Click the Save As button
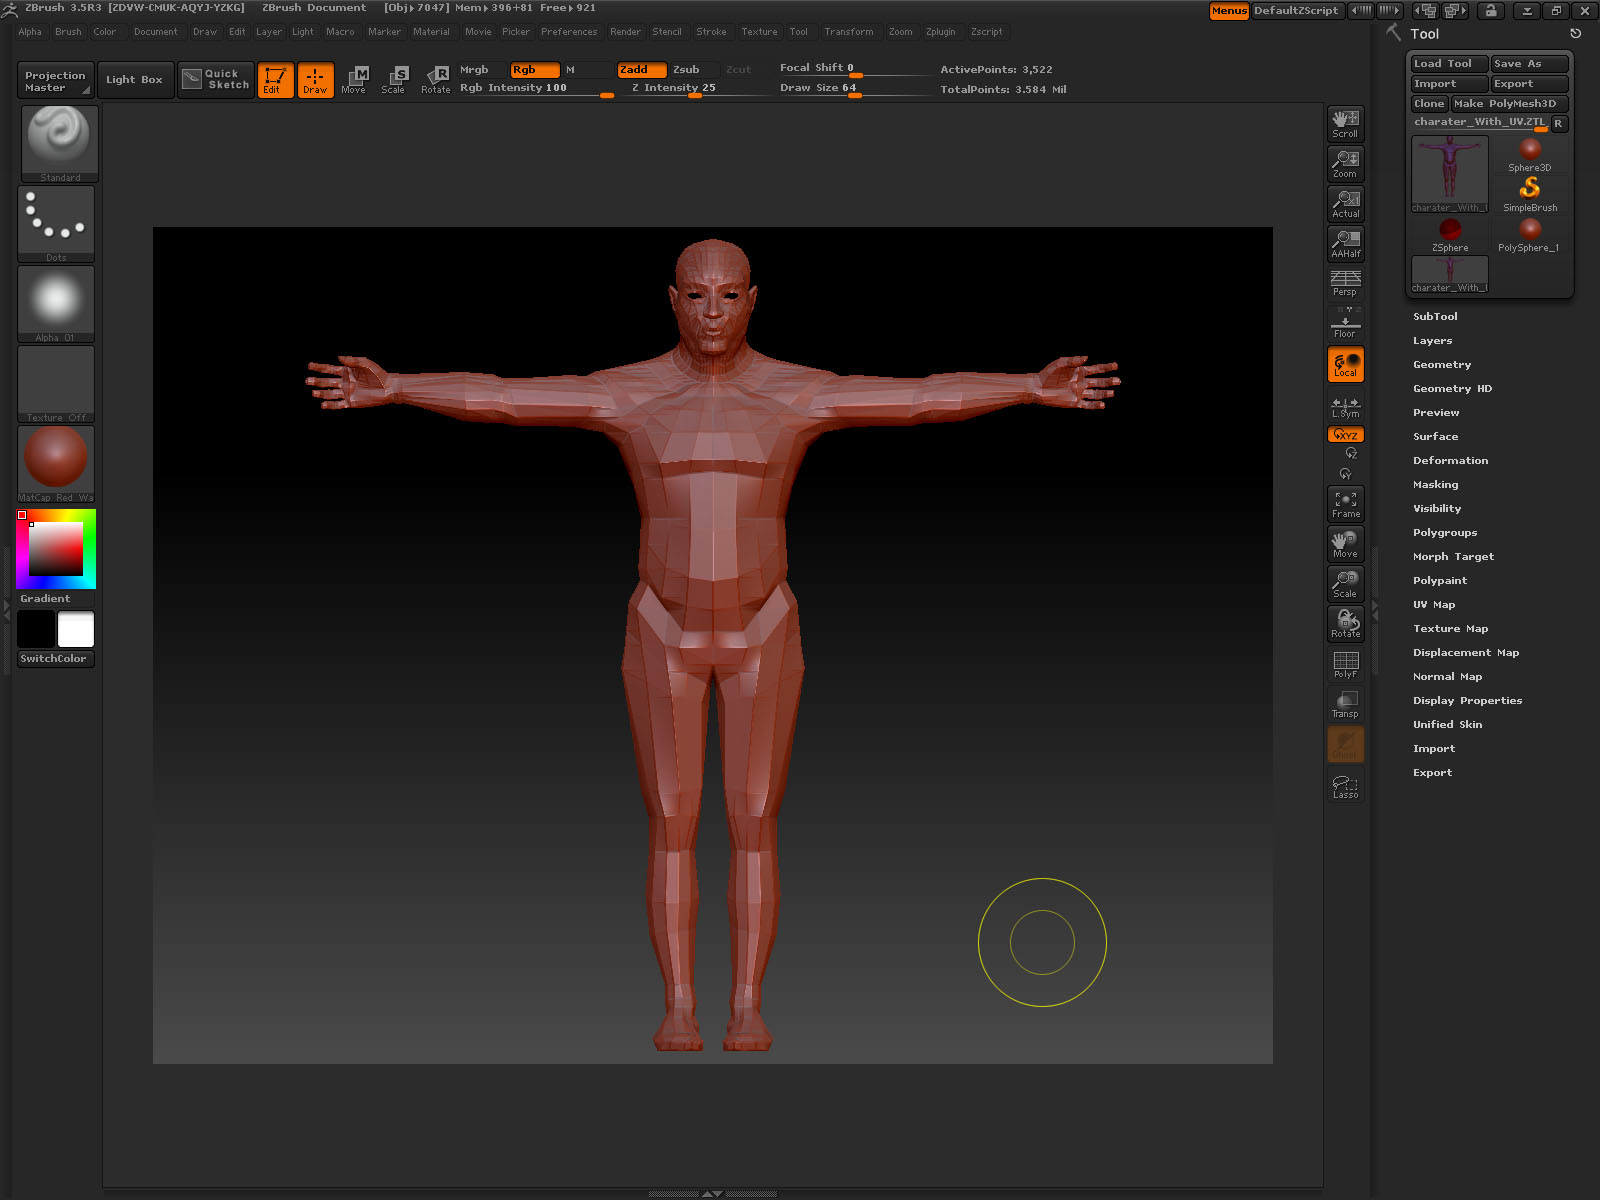This screenshot has height=1200, width=1600. 1529,64
